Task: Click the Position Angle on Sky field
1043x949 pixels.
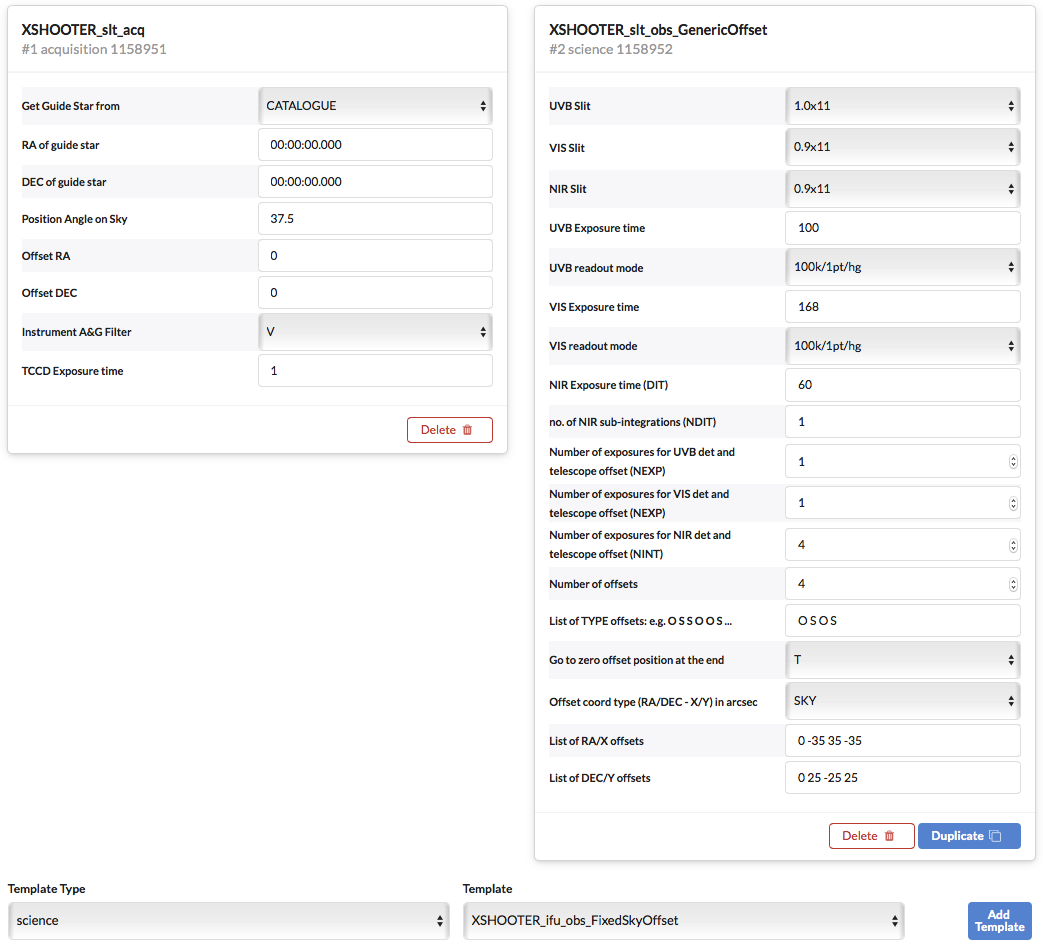Action: coord(375,219)
